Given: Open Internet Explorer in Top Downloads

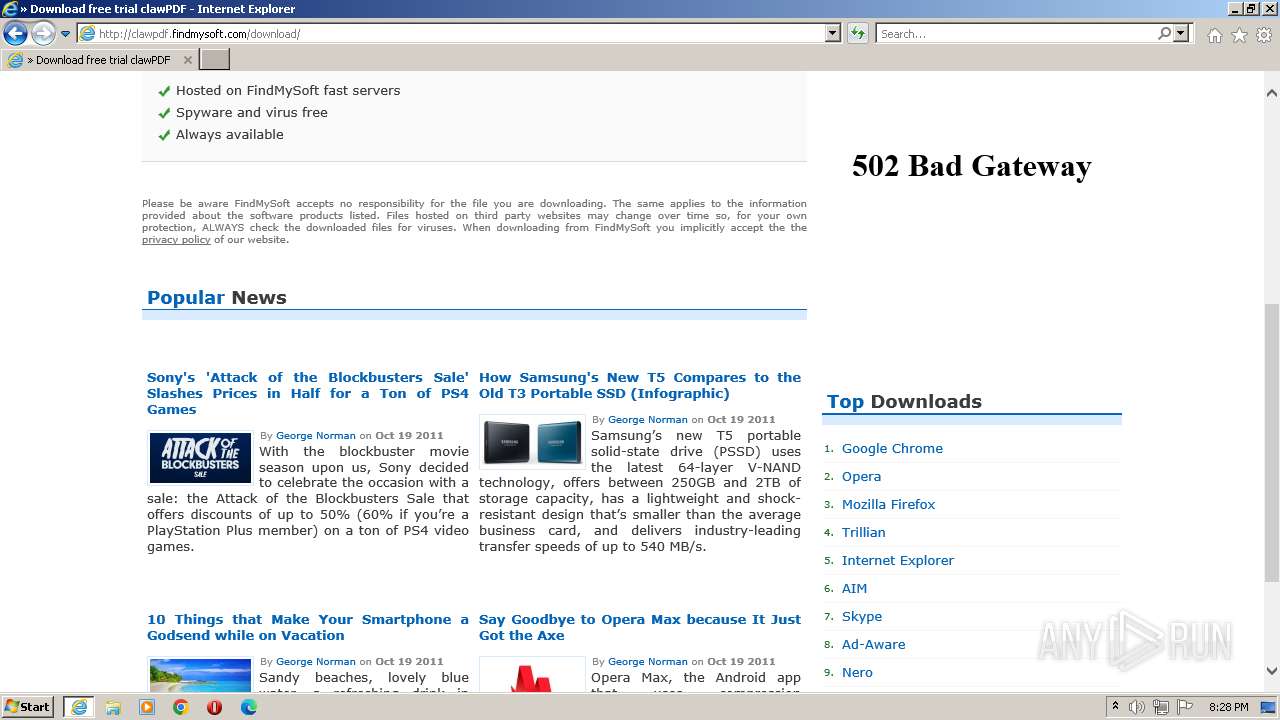Looking at the screenshot, I should (898, 561).
